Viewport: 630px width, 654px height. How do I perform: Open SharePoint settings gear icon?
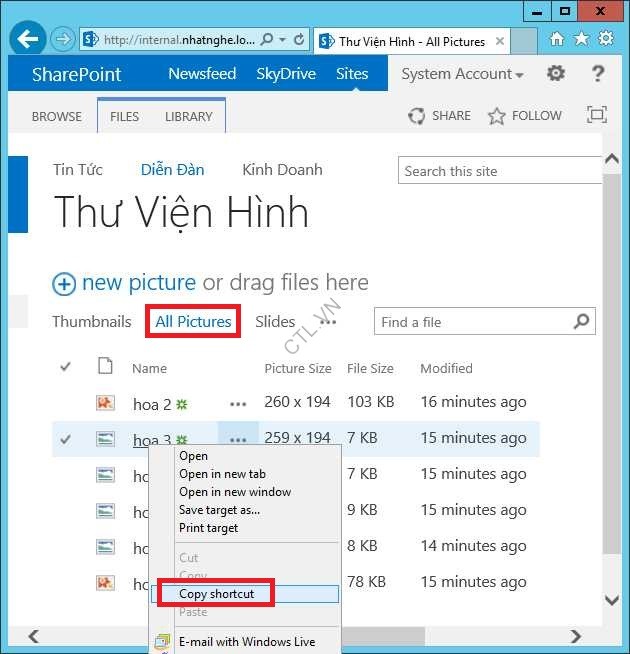coord(556,74)
